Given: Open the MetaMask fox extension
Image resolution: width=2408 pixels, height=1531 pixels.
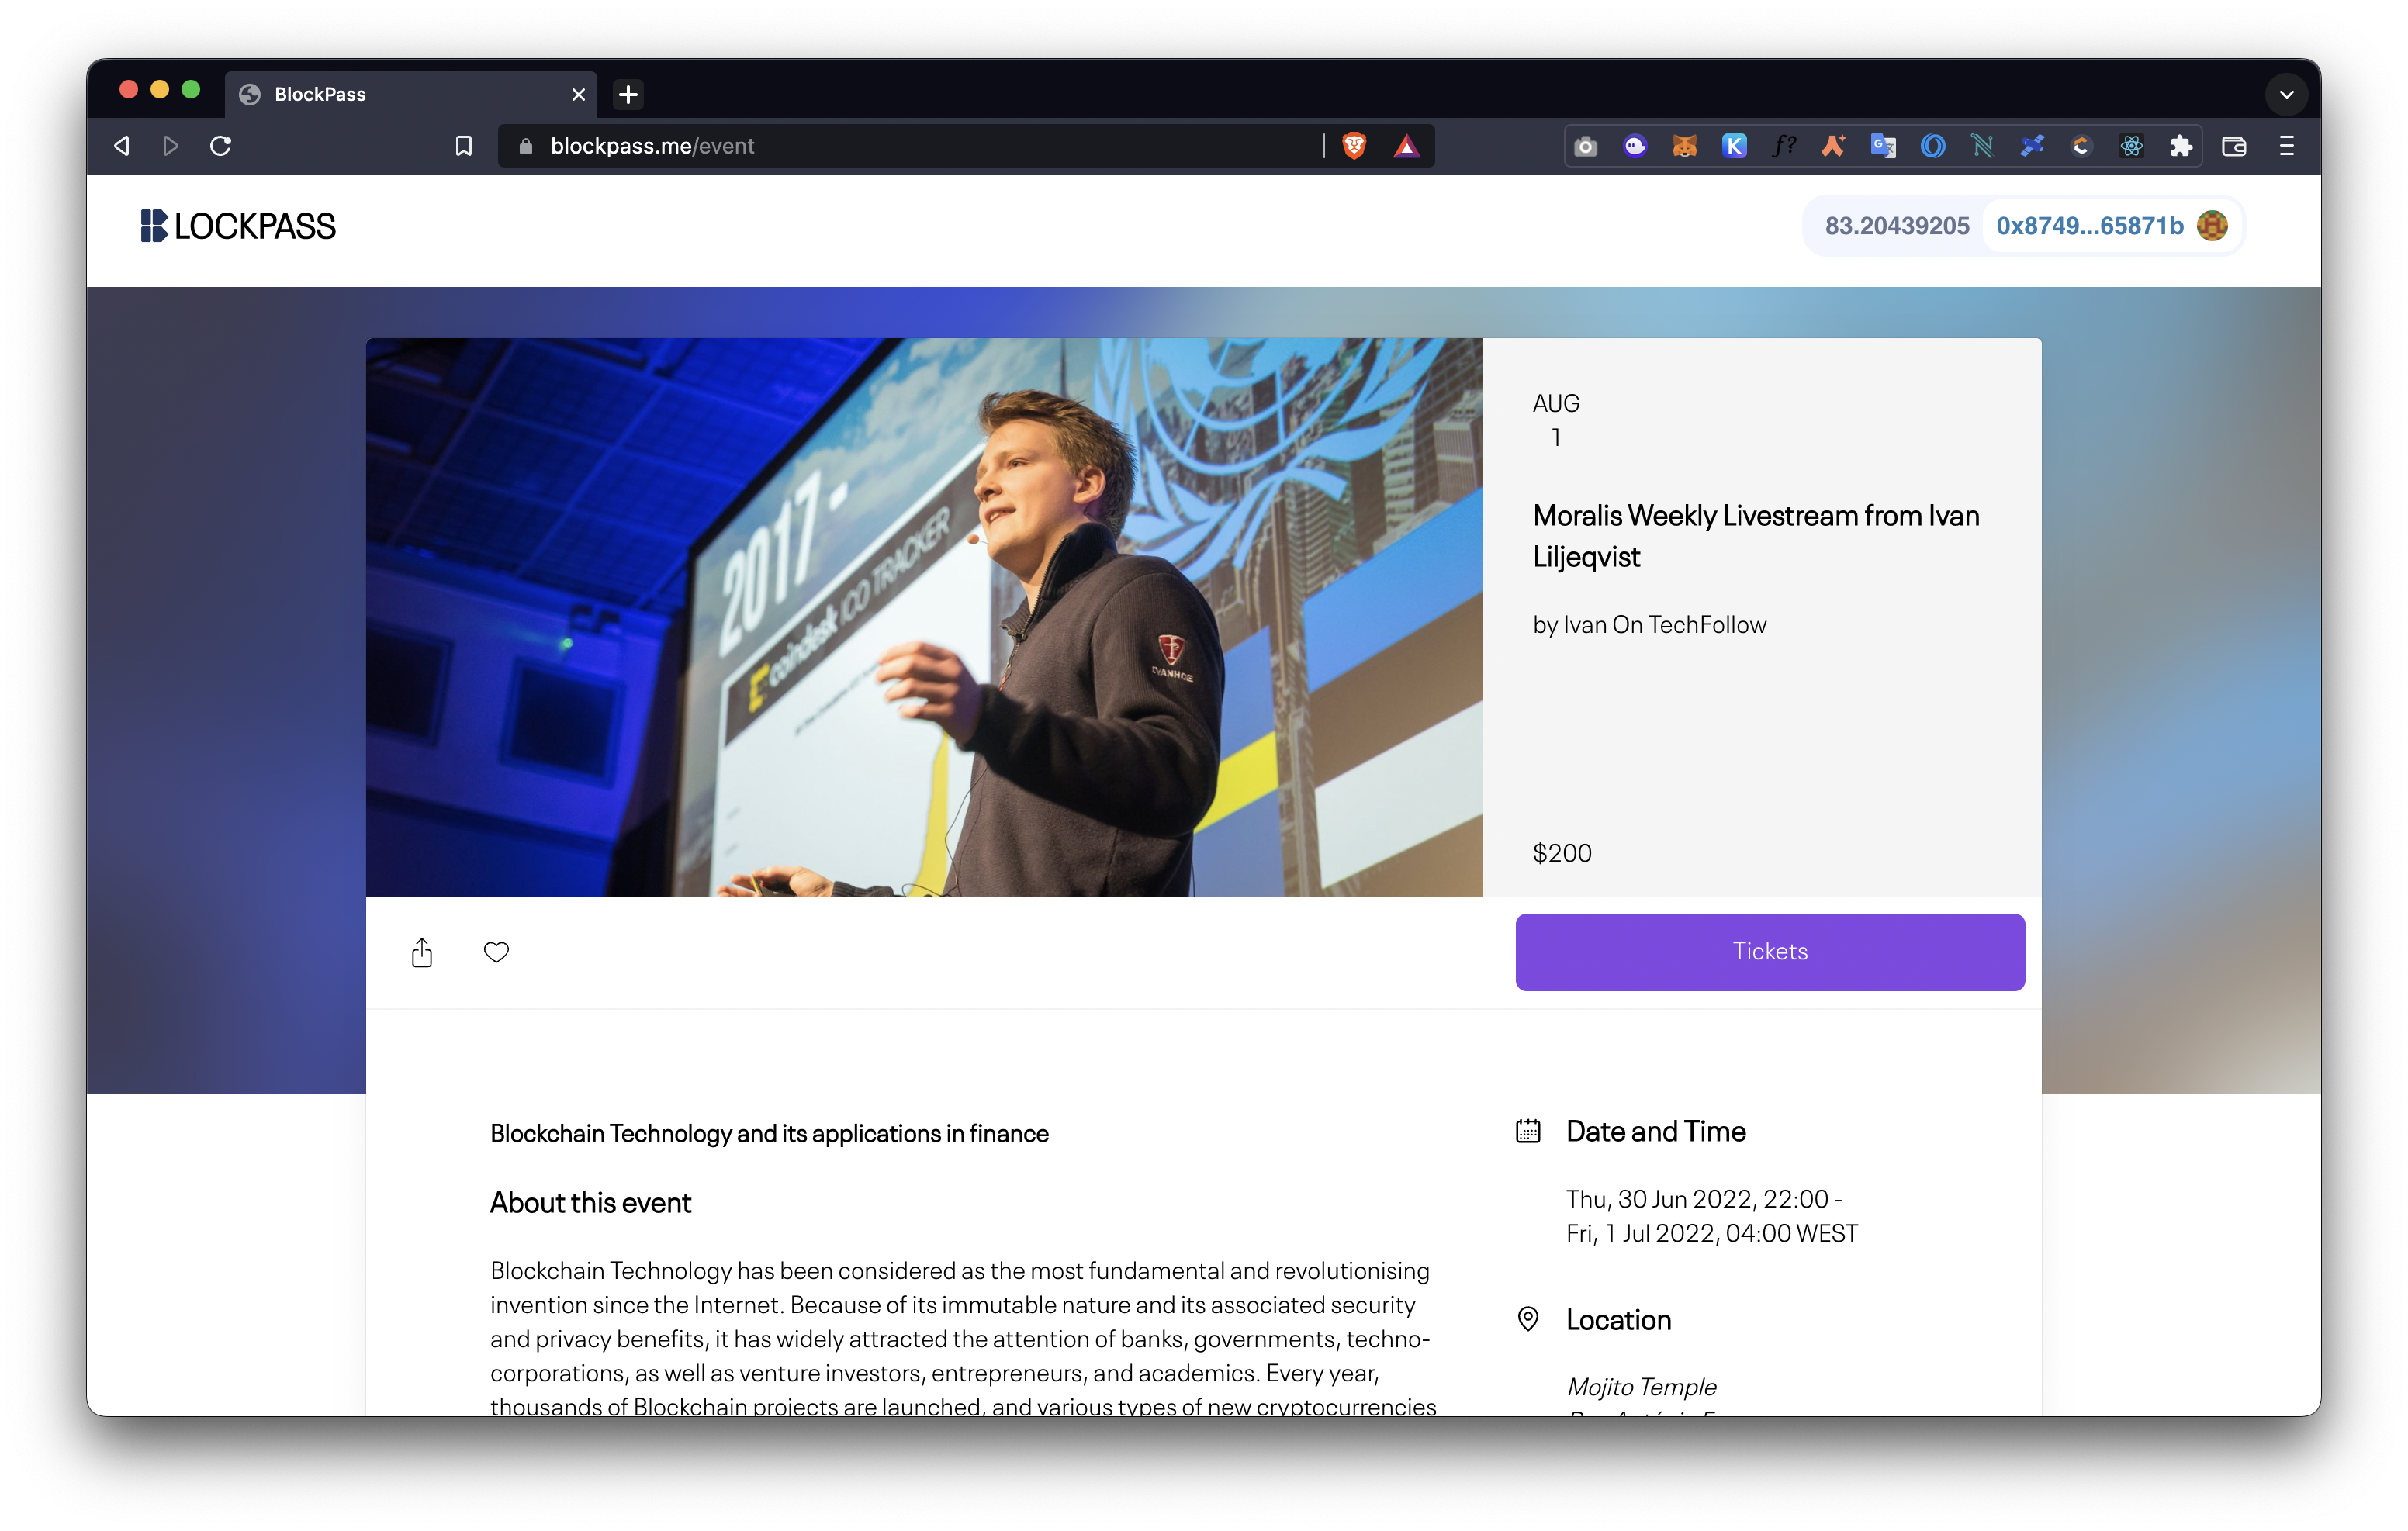Looking at the screenshot, I should (x=1684, y=146).
